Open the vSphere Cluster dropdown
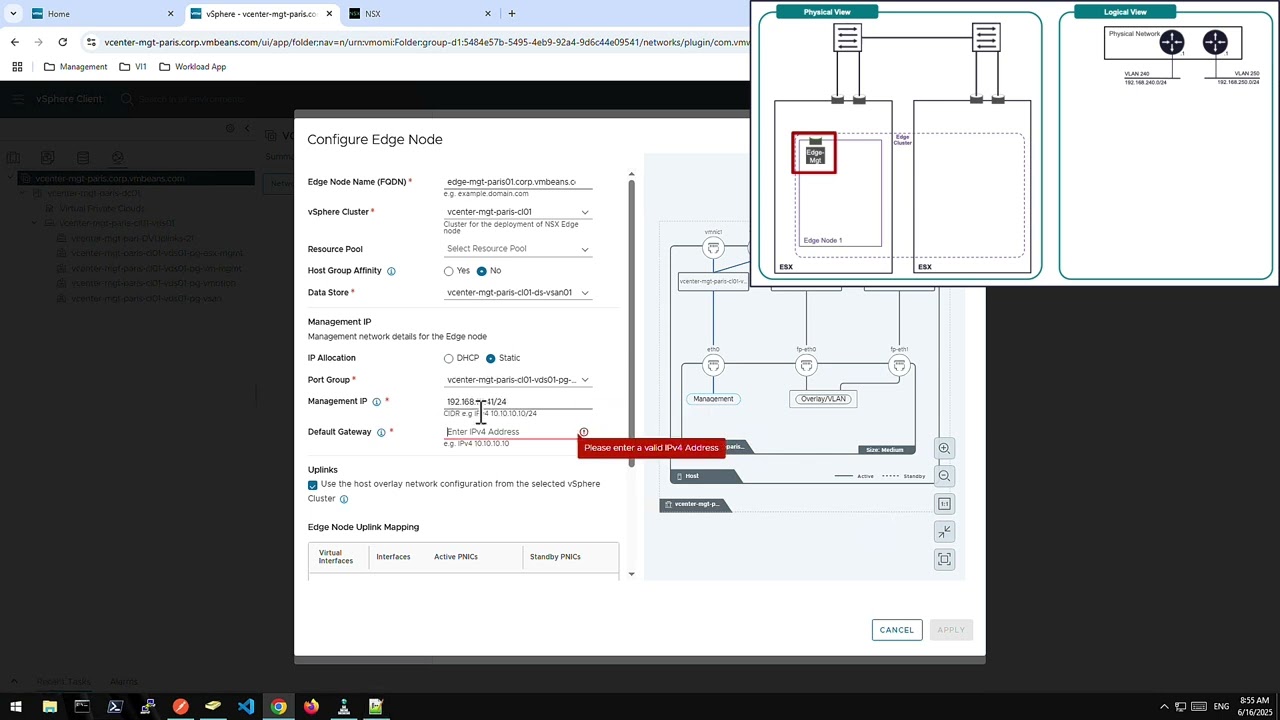Screen dimensions: 1280x720 point(517,212)
